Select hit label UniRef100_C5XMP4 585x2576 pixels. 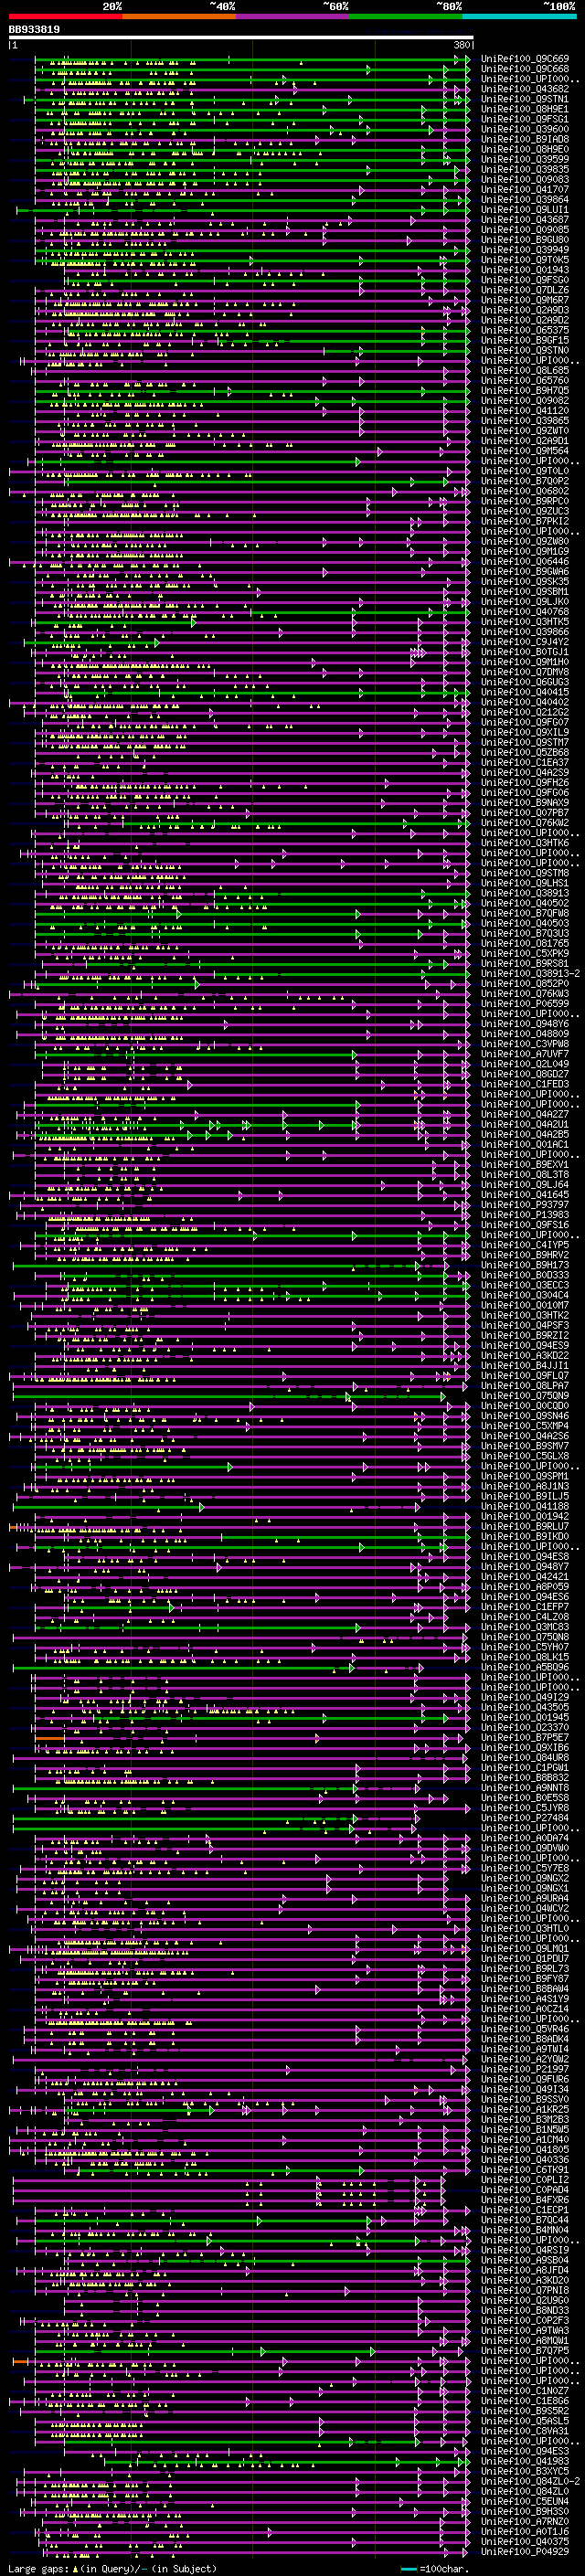(x=525, y=1426)
